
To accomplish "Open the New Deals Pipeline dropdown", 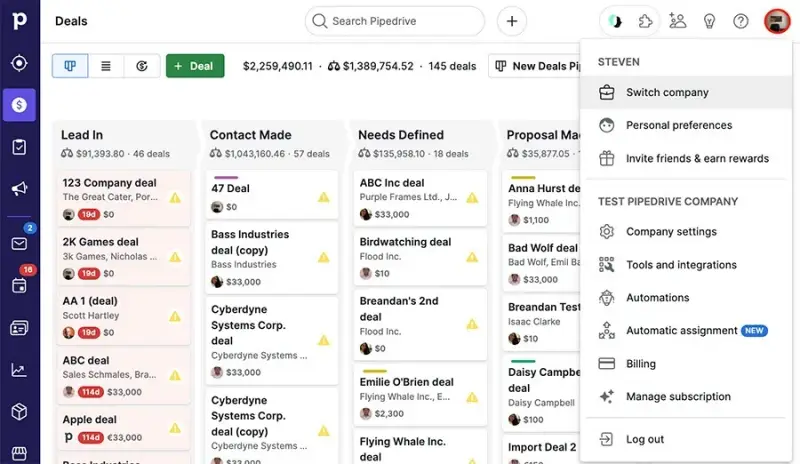I will (x=534, y=66).
